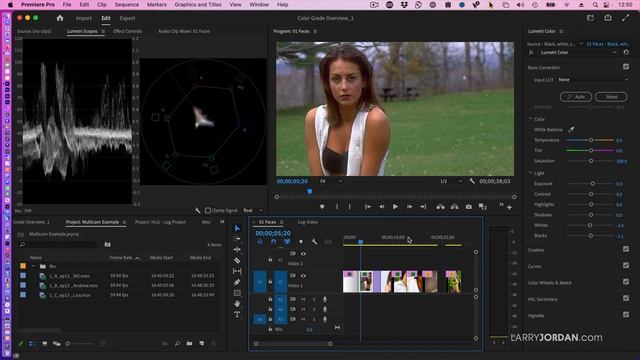Screen dimensions: 640x360
Task: Step back one frame
Action: click(x=382, y=207)
